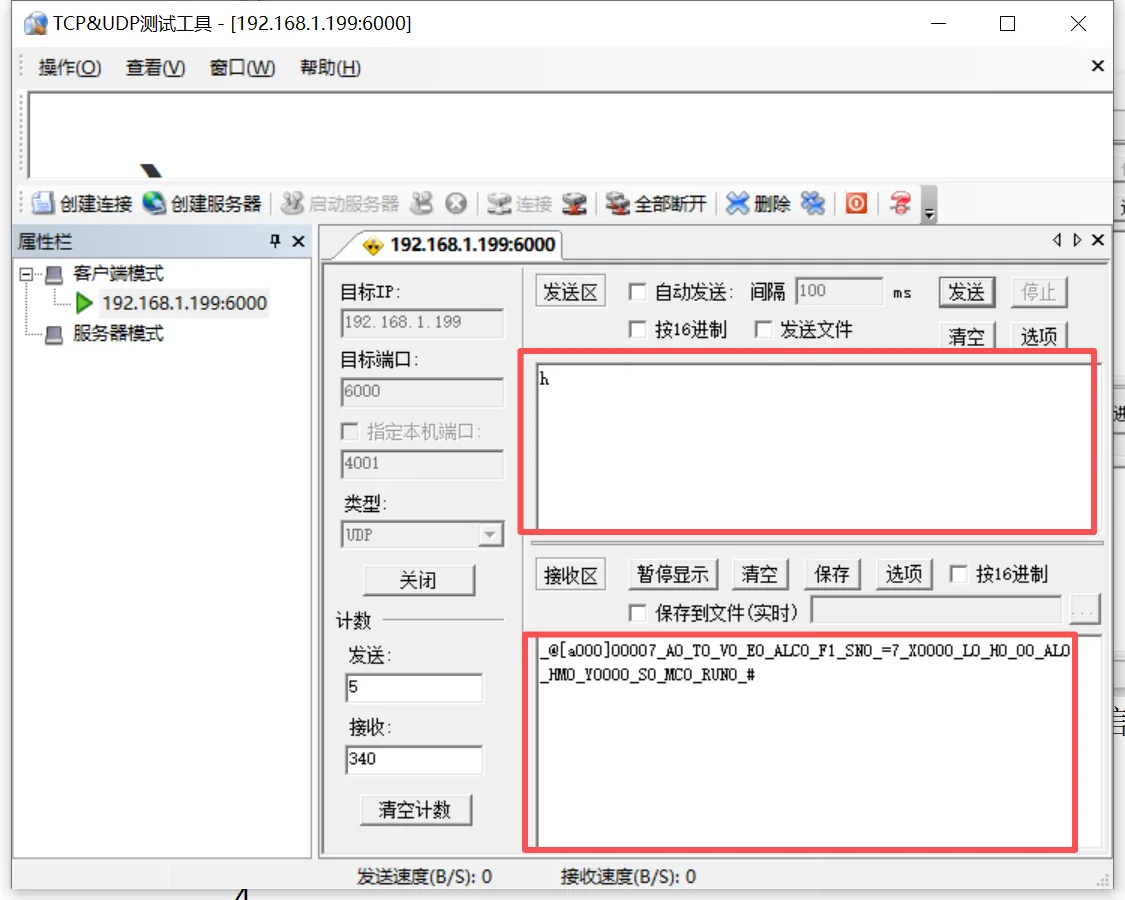The height and width of the screenshot is (900, 1125).
Task: Click the disconnect icon after 连接
Action: (574, 204)
